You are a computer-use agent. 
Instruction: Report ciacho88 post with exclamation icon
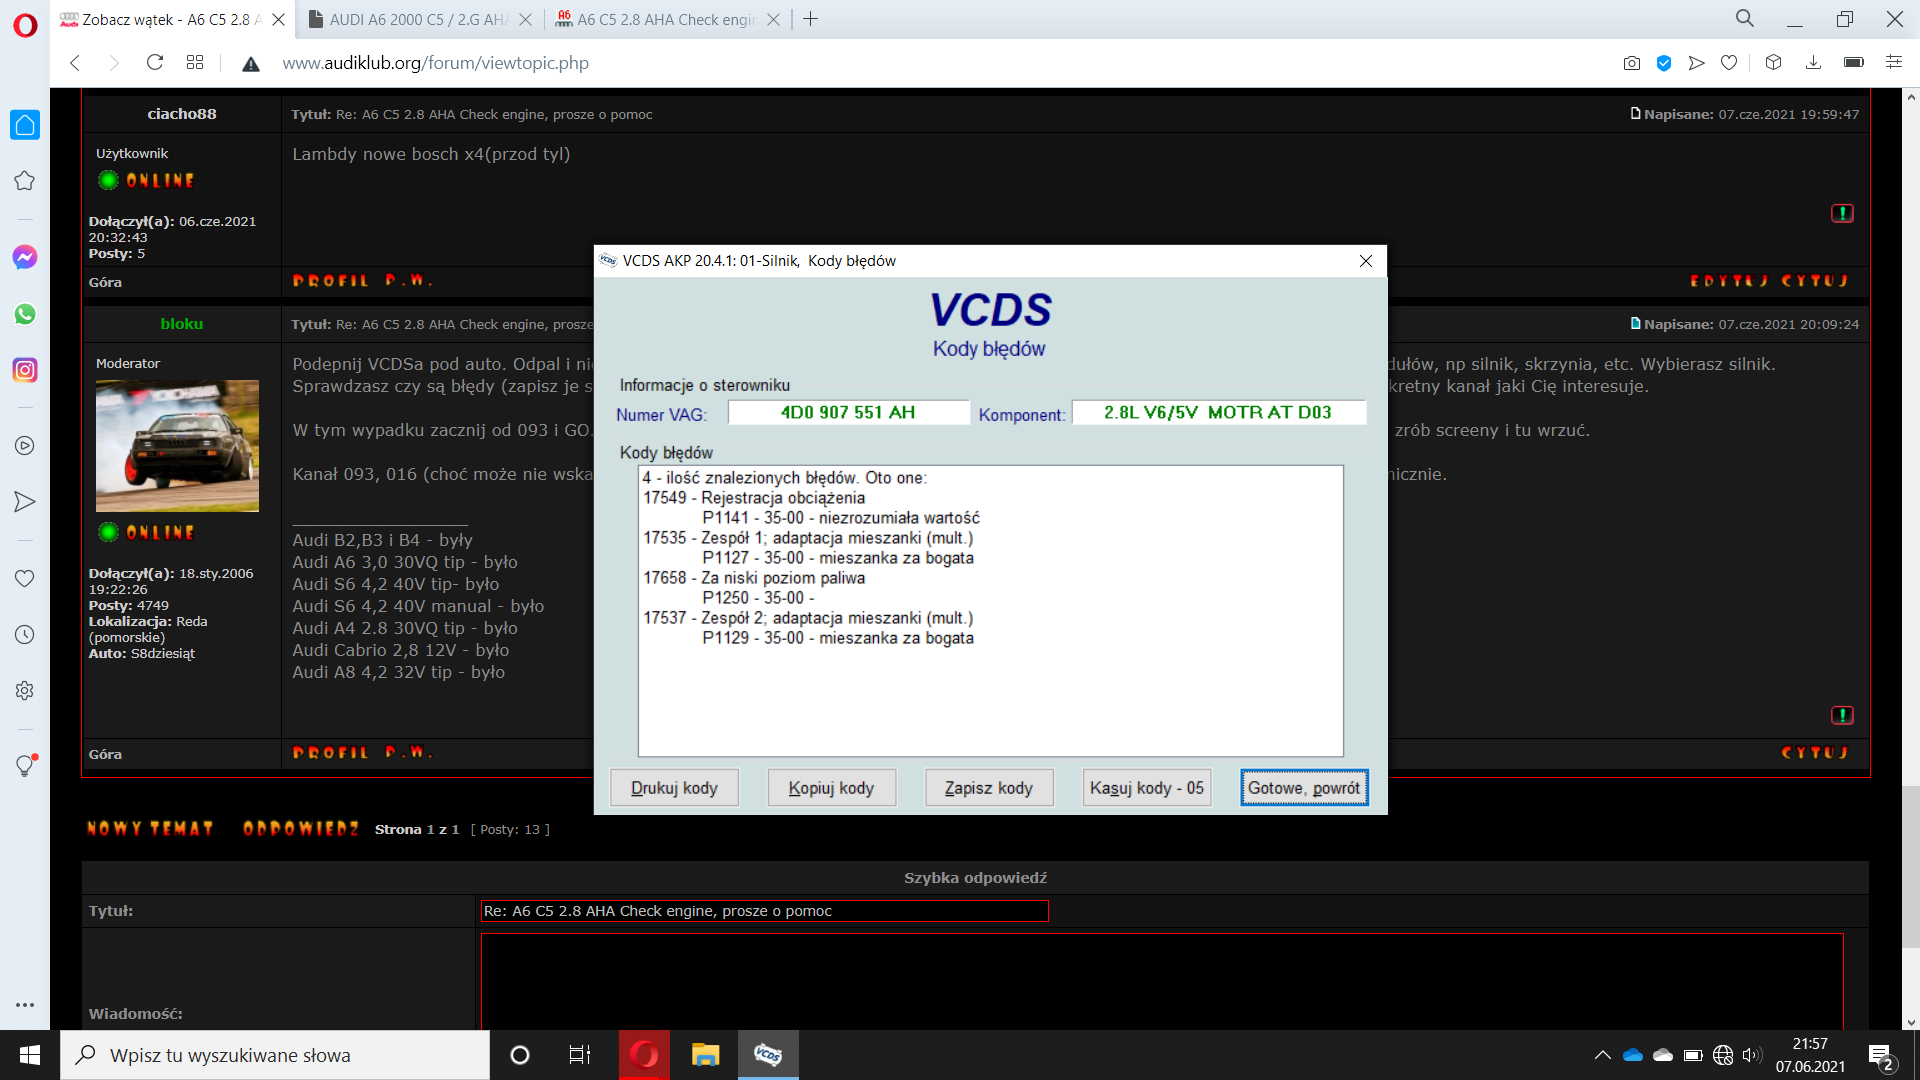pyautogui.click(x=1842, y=213)
